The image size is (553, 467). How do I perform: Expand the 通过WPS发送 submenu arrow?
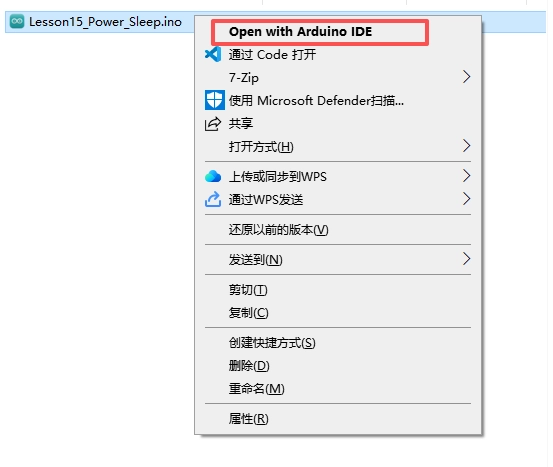click(466, 199)
